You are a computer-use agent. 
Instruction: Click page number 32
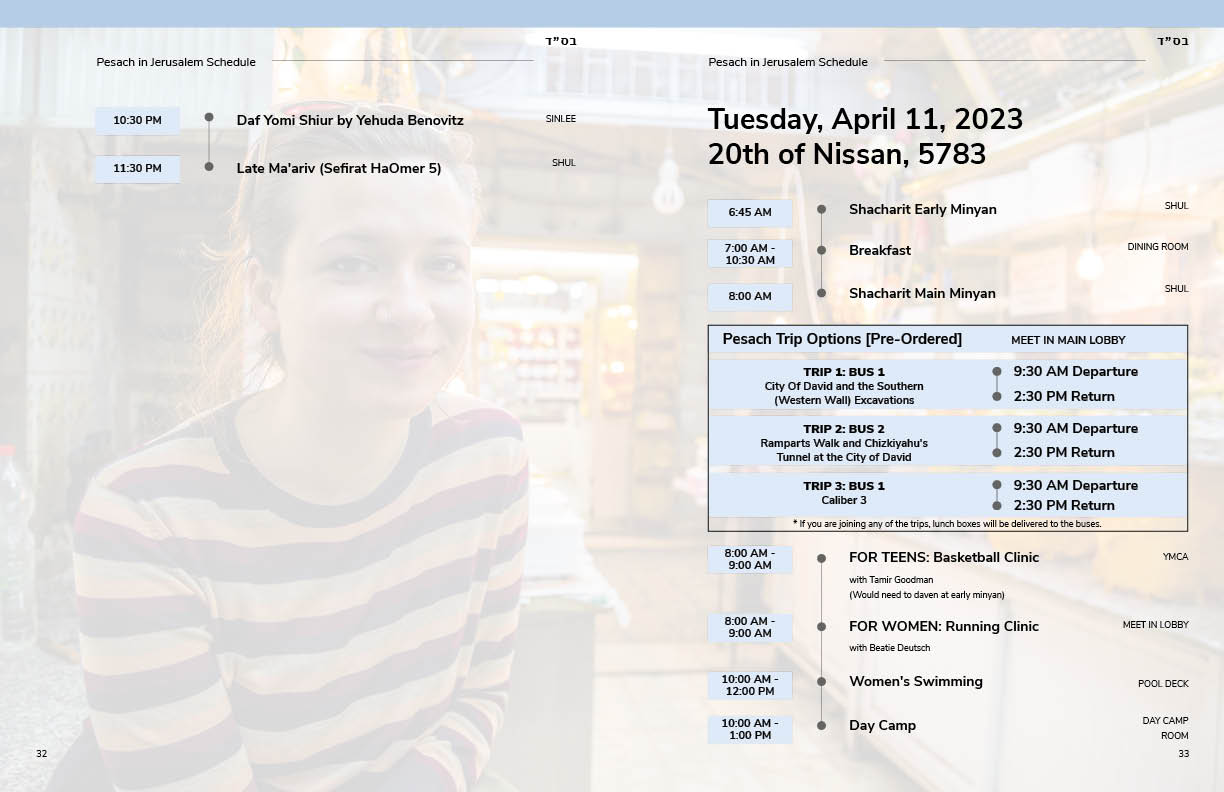click(41, 754)
